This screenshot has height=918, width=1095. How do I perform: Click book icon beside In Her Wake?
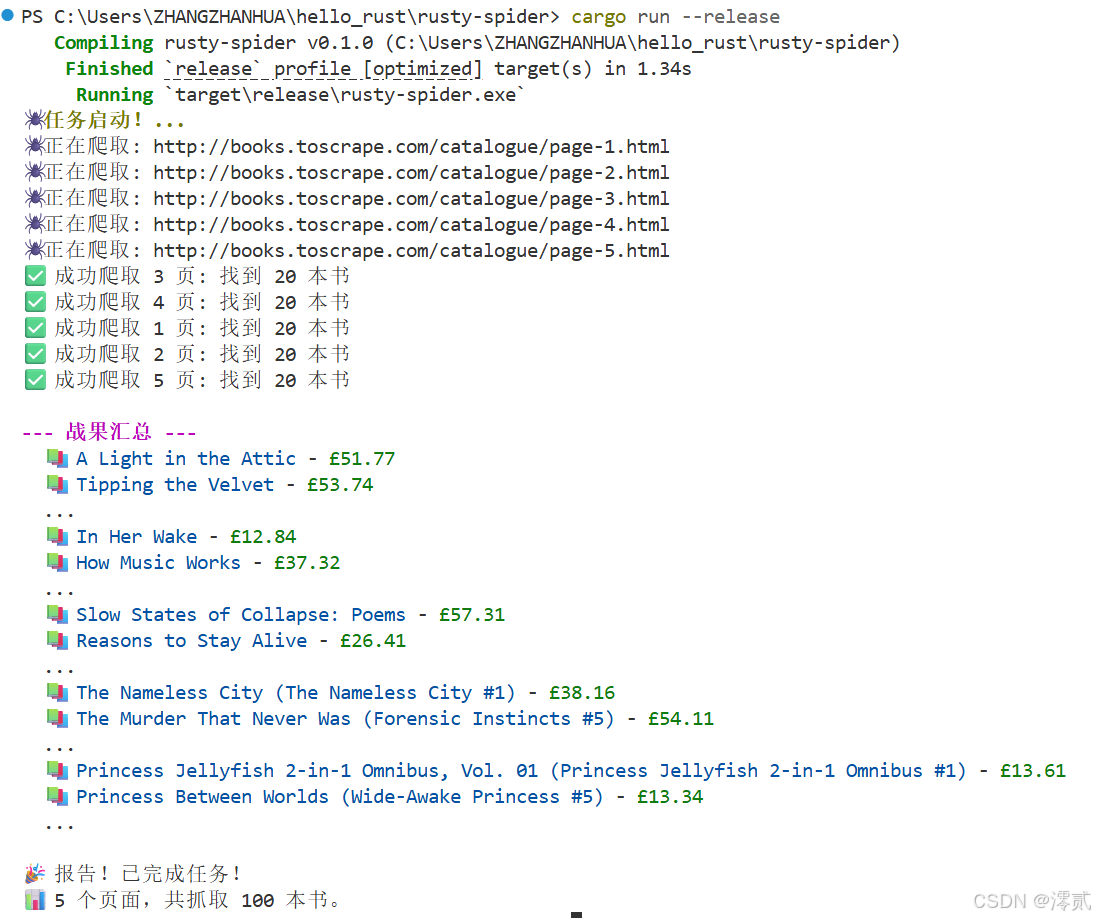pyautogui.click(x=57, y=536)
